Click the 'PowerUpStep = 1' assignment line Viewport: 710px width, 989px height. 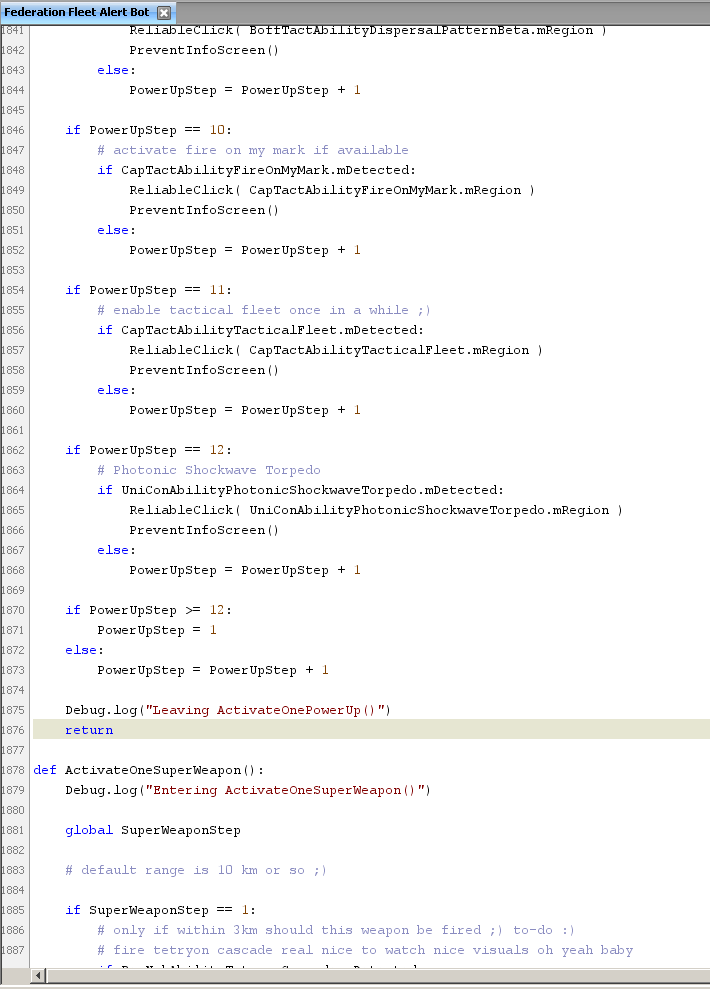tap(156, 630)
